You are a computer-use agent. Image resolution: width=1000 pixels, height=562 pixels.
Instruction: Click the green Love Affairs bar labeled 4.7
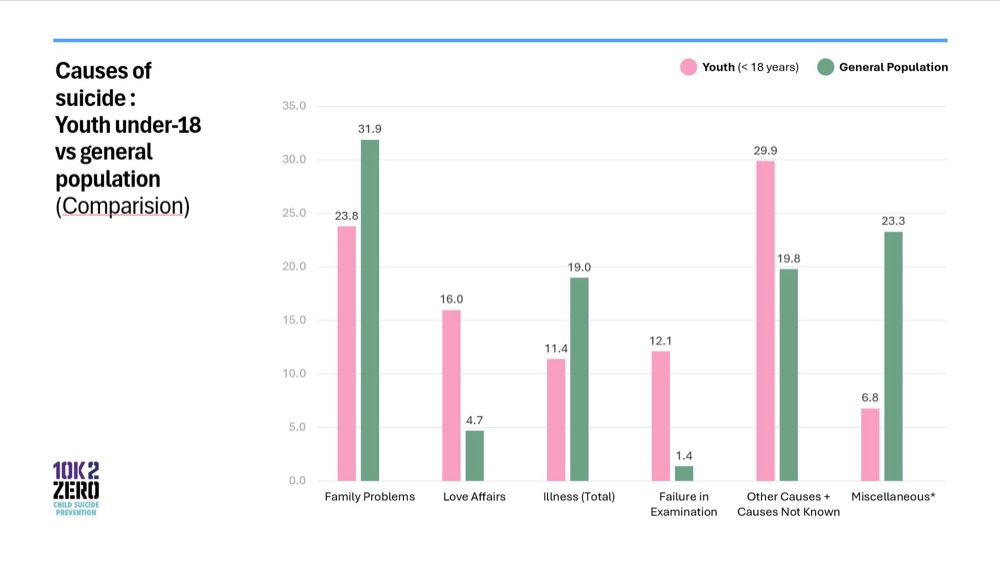coord(474,455)
